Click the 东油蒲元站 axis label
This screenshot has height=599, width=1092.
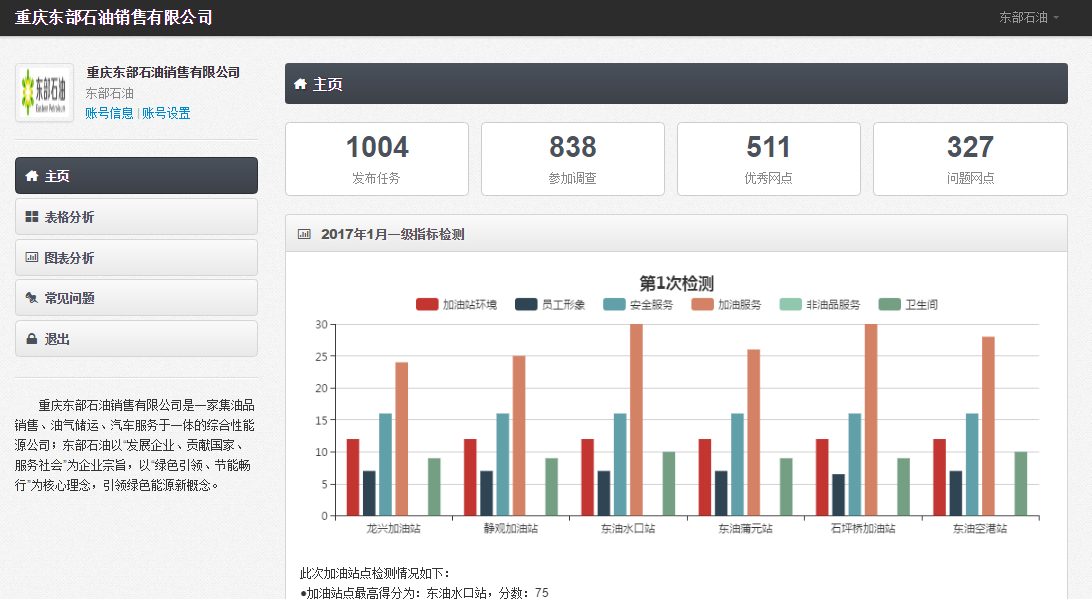click(746, 529)
